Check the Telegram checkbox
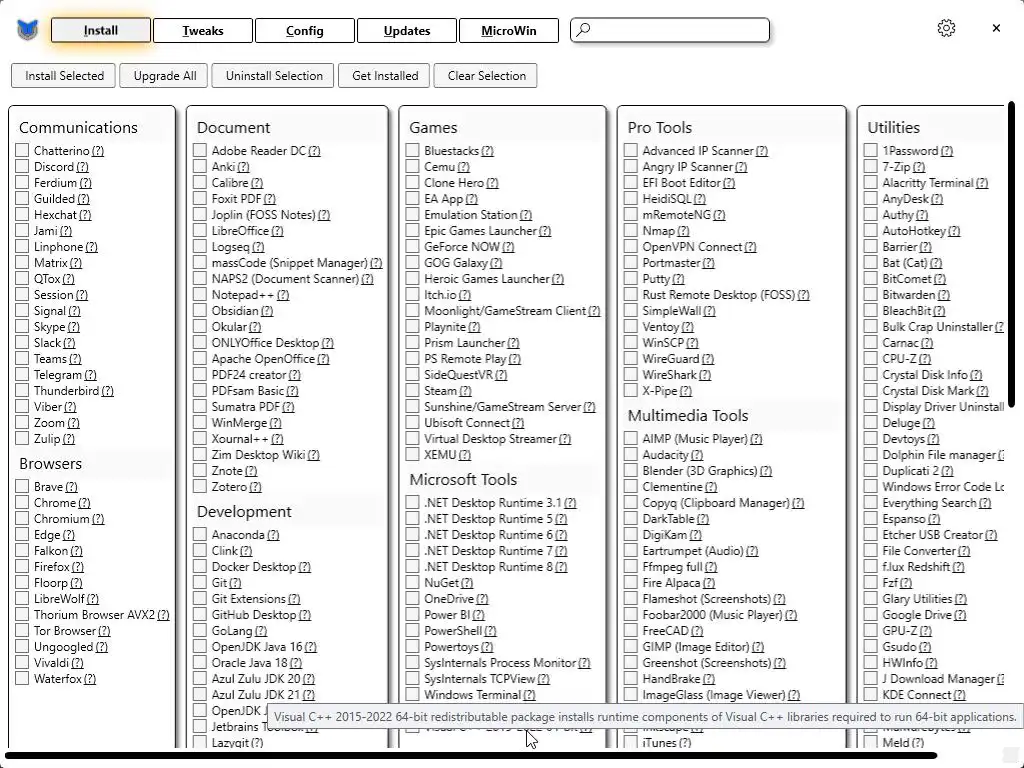 tap(22, 374)
